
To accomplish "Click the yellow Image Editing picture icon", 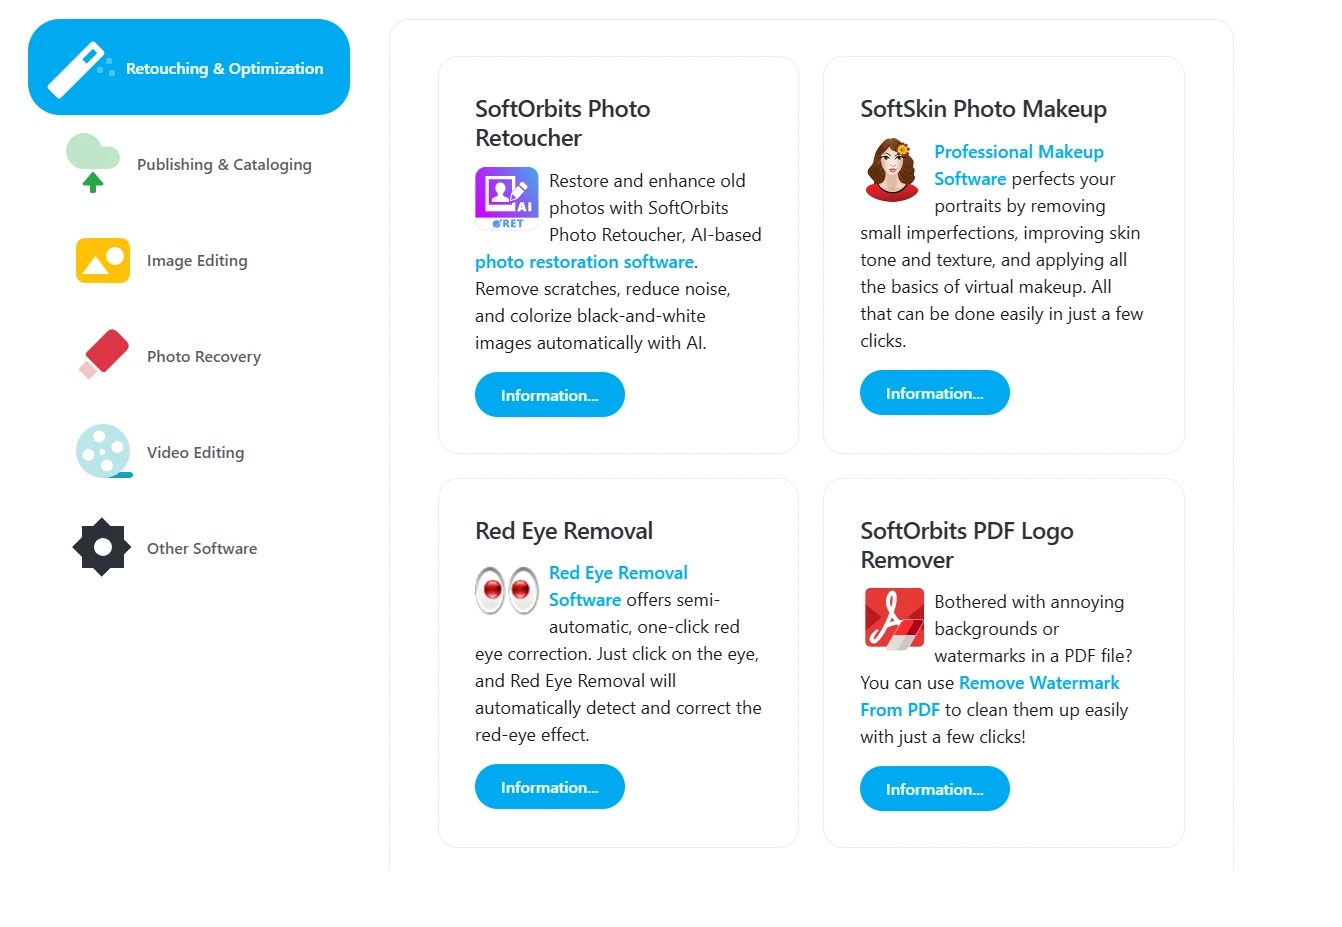I will point(103,260).
